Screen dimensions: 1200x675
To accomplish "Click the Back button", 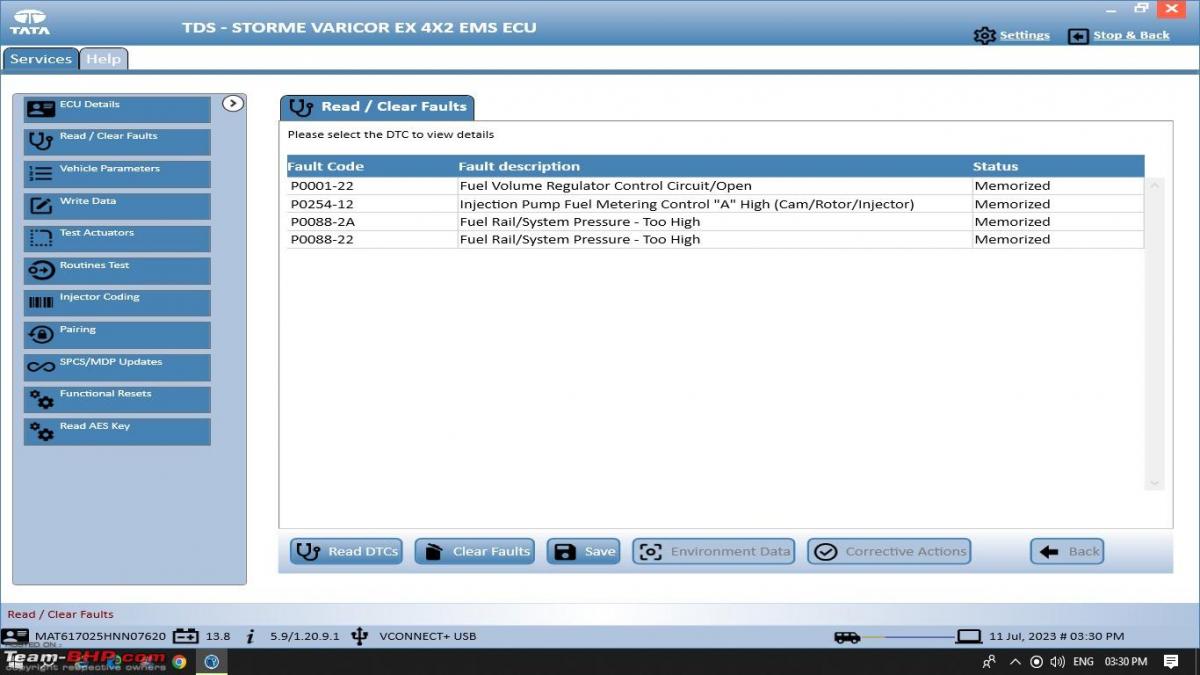I will [x=1067, y=551].
